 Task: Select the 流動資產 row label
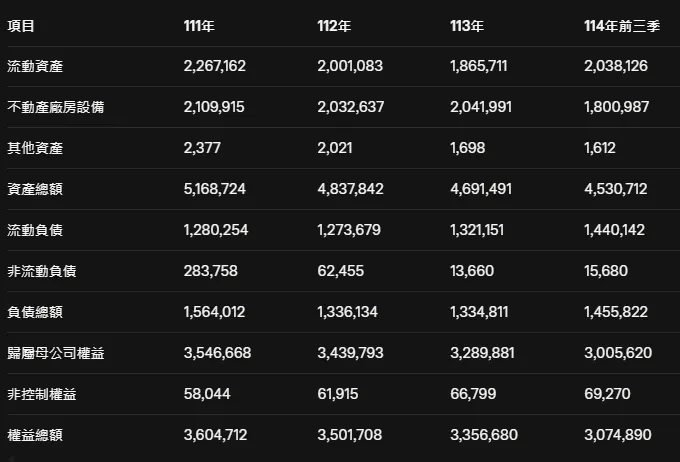[35, 66]
